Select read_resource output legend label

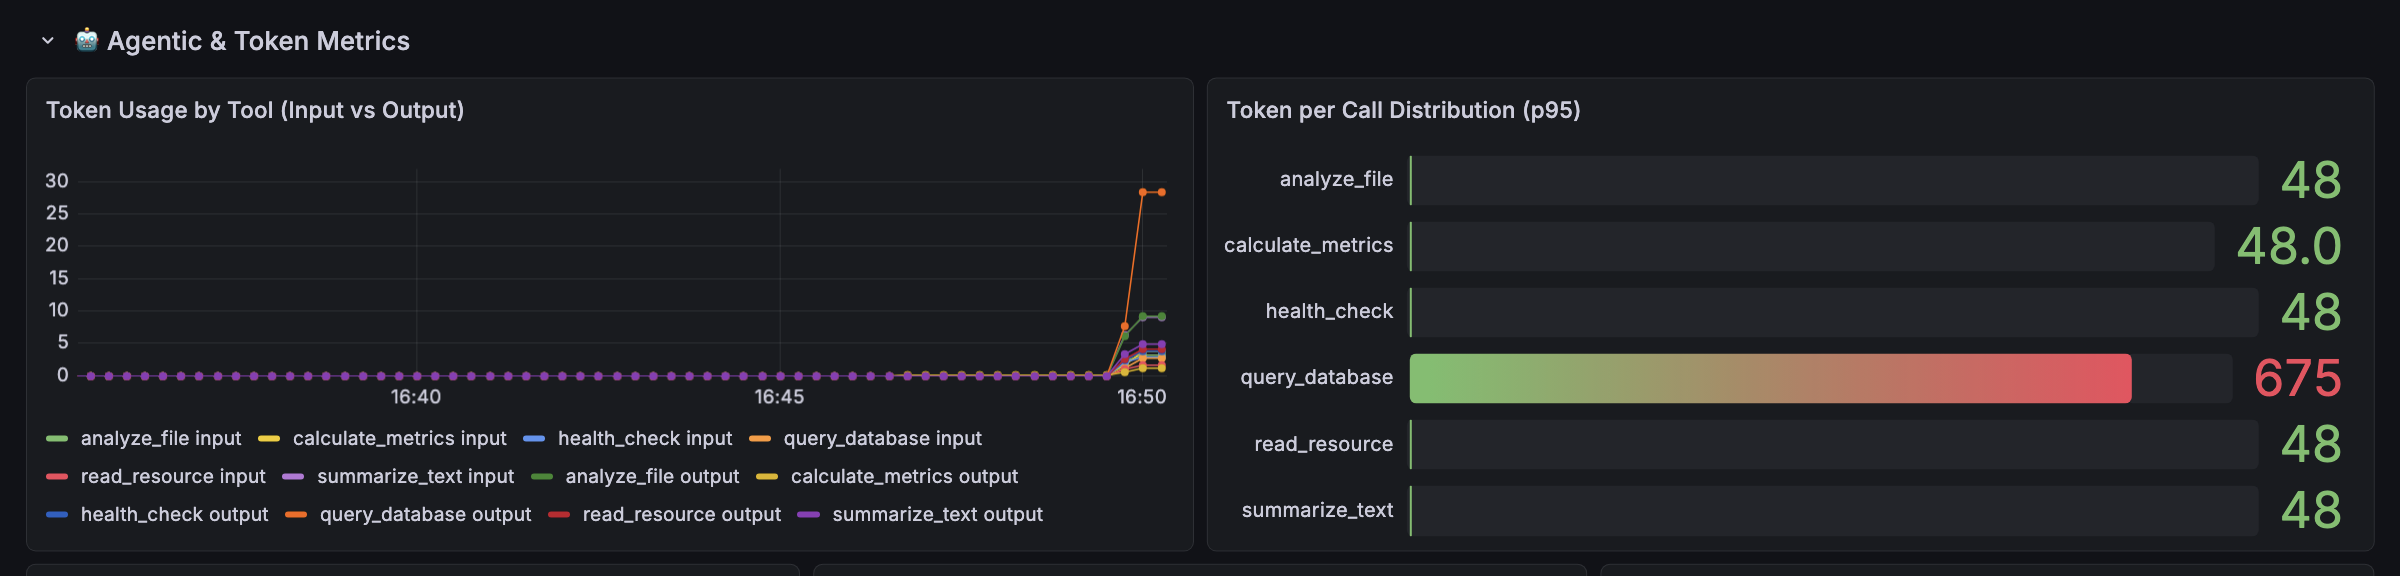pos(681,514)
